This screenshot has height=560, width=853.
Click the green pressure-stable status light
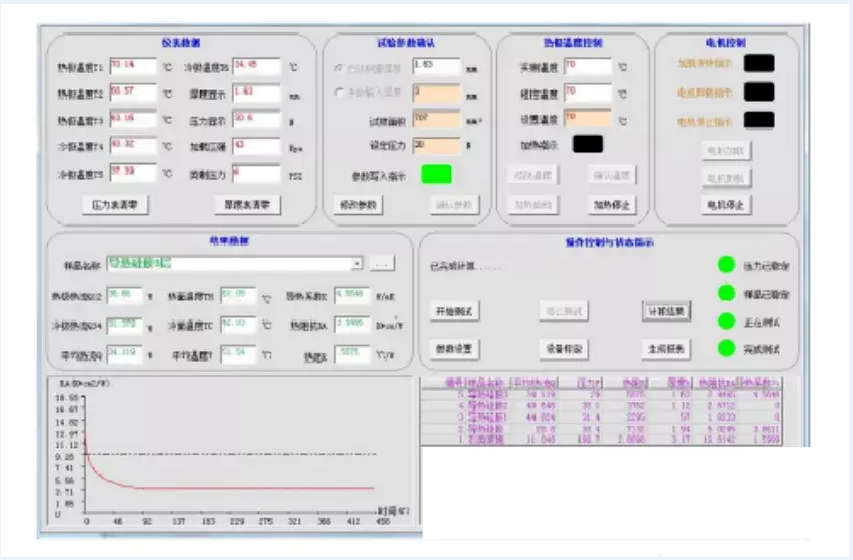click(727, 266)
